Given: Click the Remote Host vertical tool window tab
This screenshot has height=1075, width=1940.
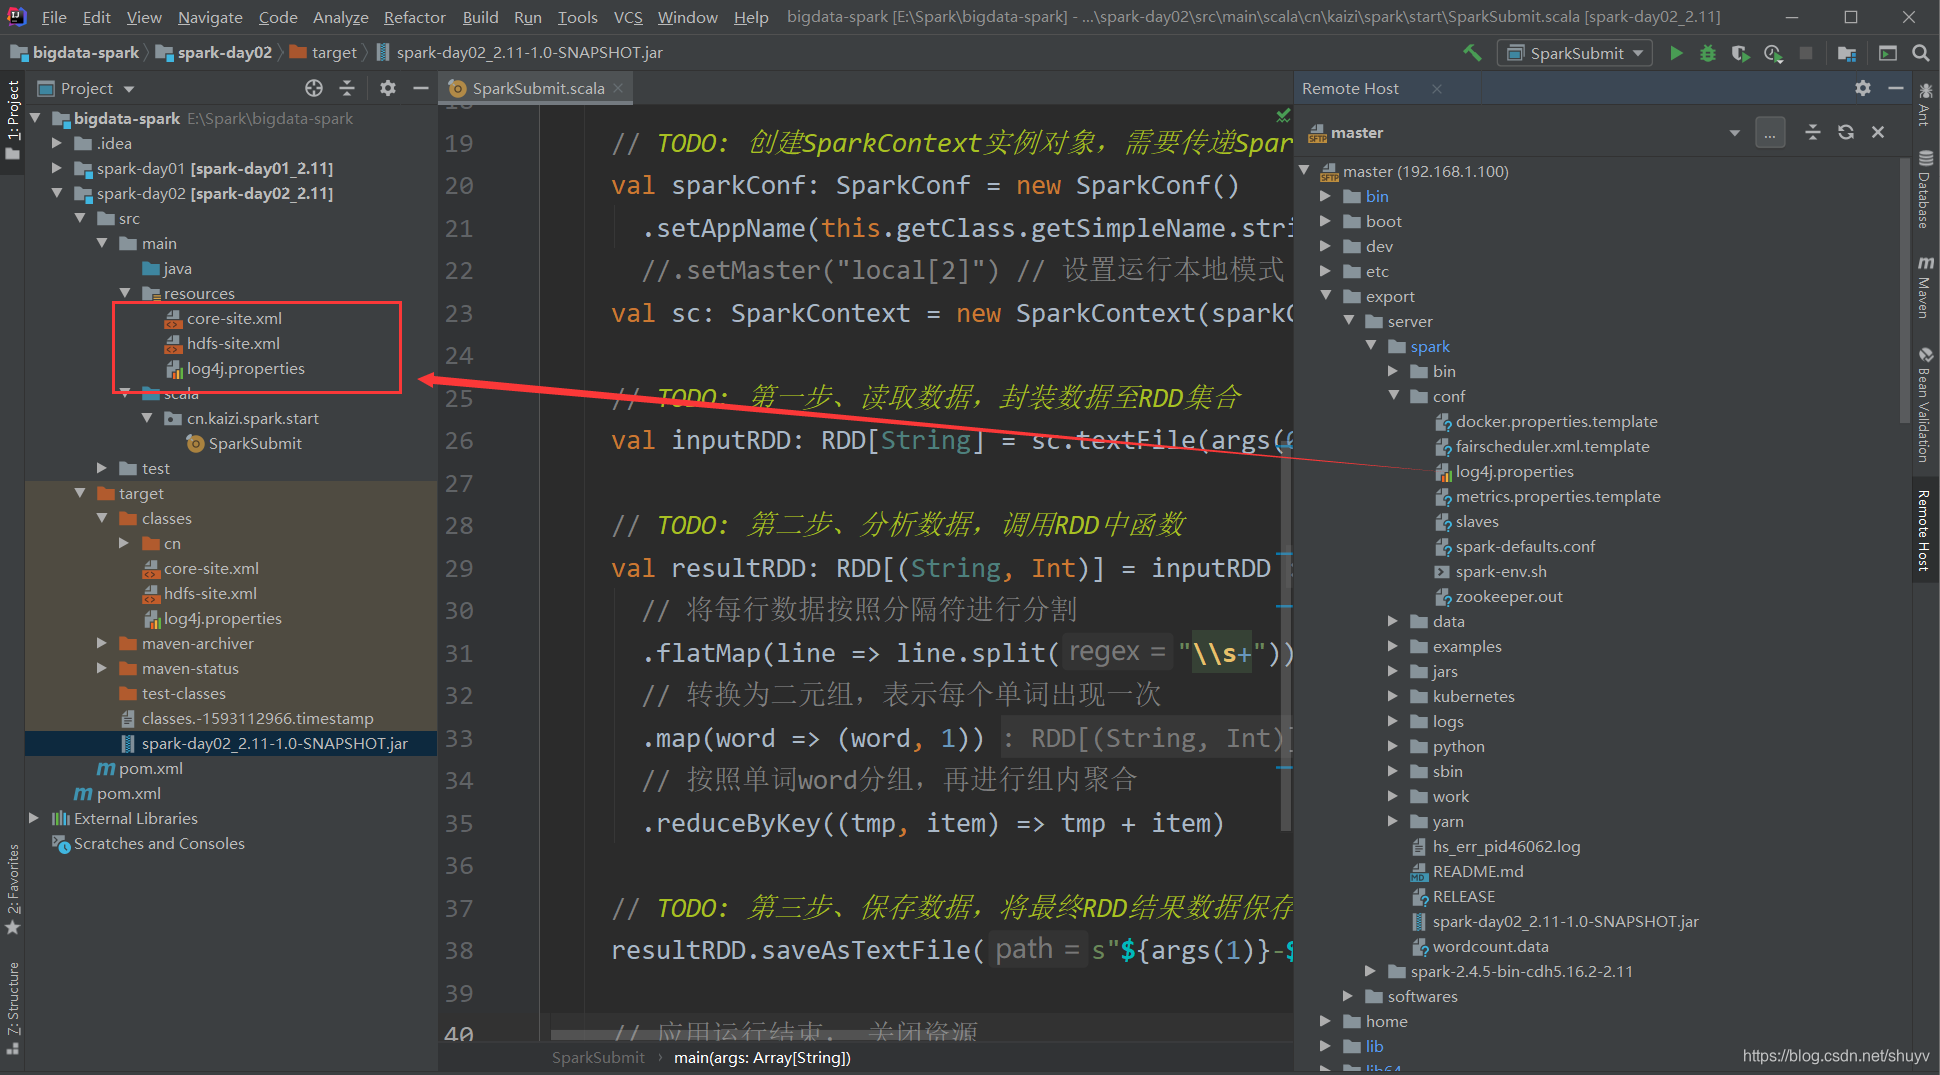Looking at the screenshot, I should pos(1925,531).
